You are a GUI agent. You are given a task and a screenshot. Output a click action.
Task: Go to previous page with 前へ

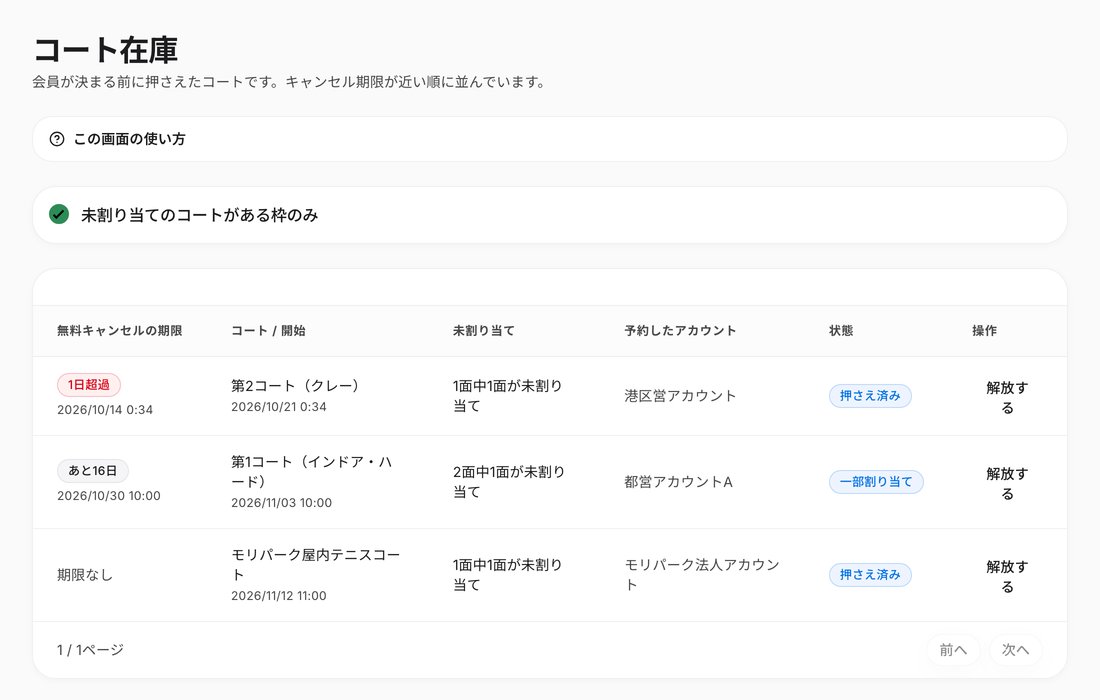pyautogui.click(x=953, y=649)
